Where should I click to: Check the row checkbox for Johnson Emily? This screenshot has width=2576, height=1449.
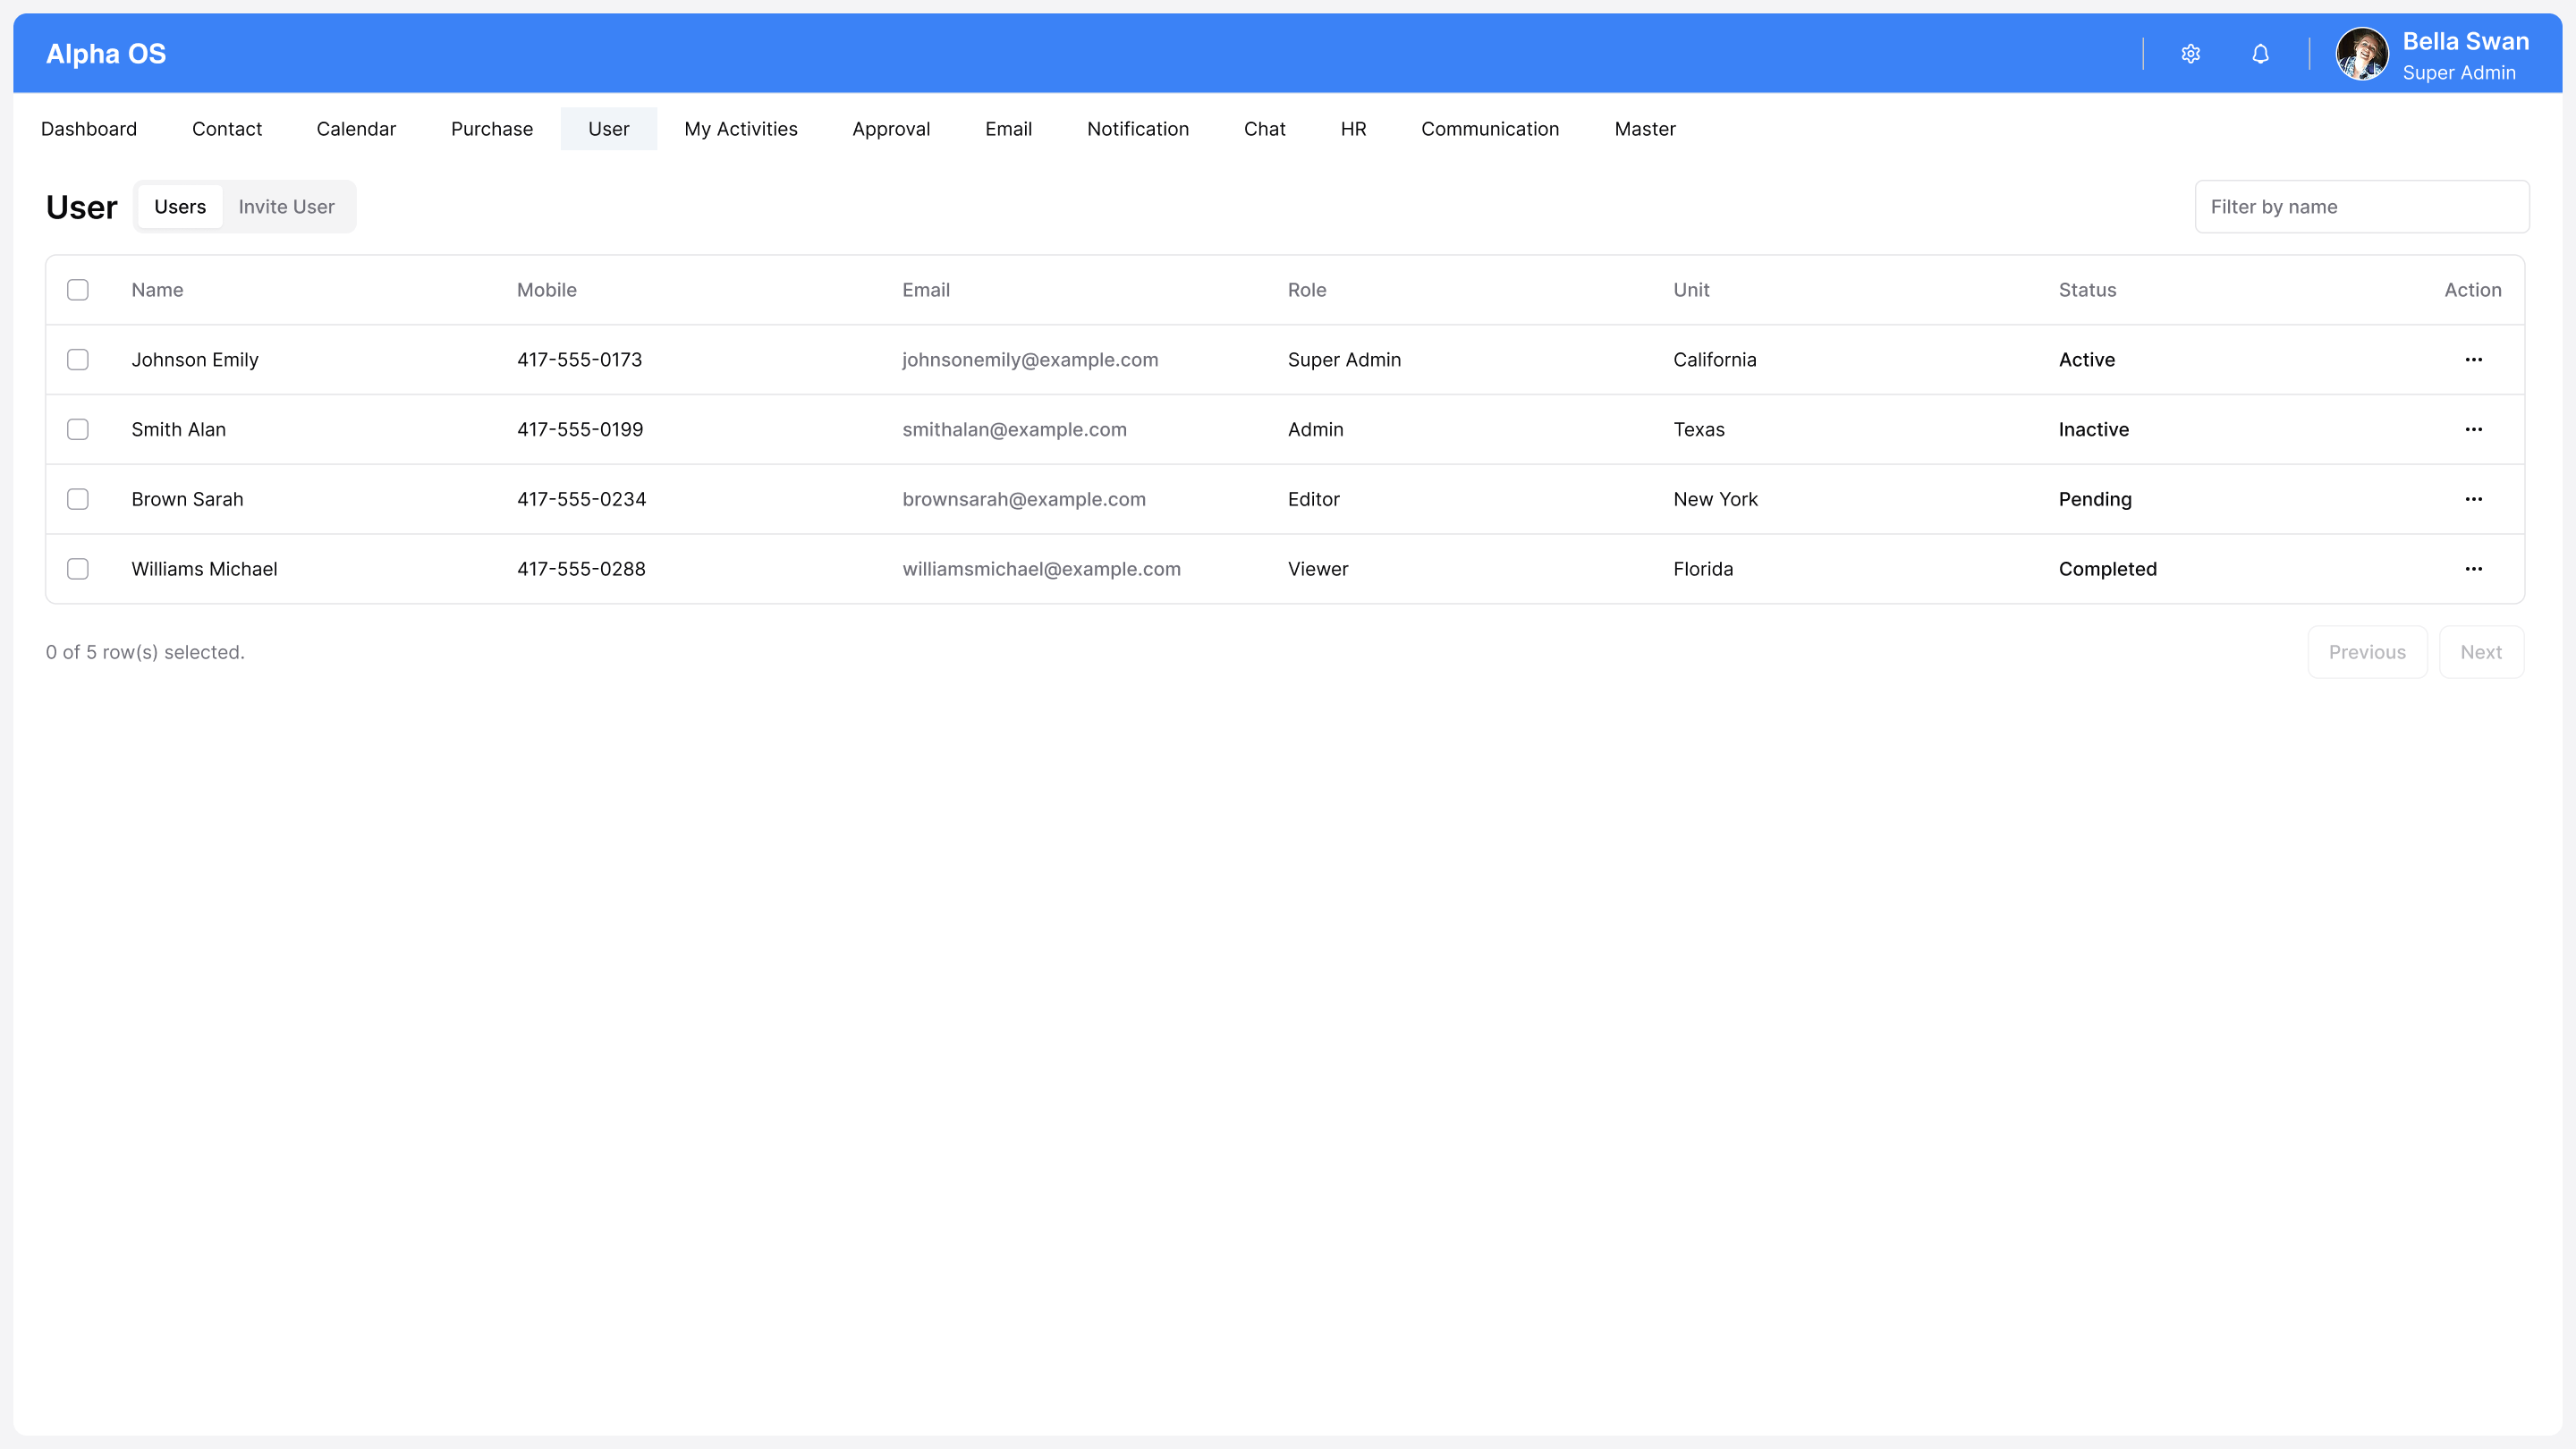(x=78, y=359)
